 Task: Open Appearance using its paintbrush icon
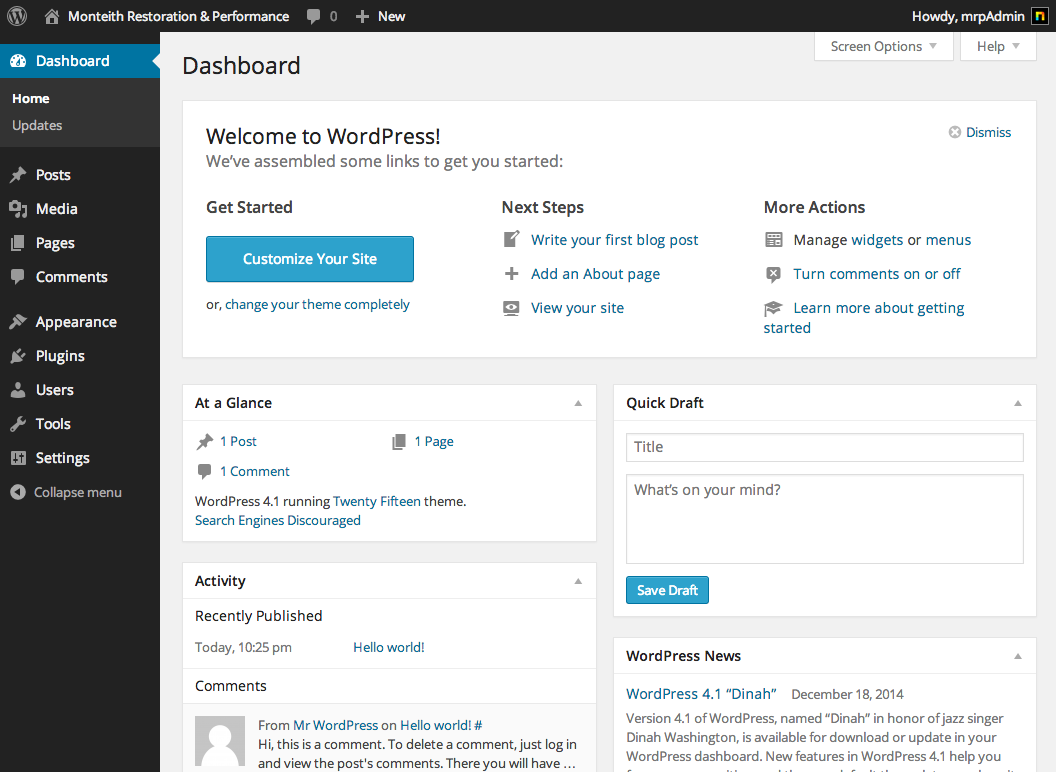(x=20, y=321)
